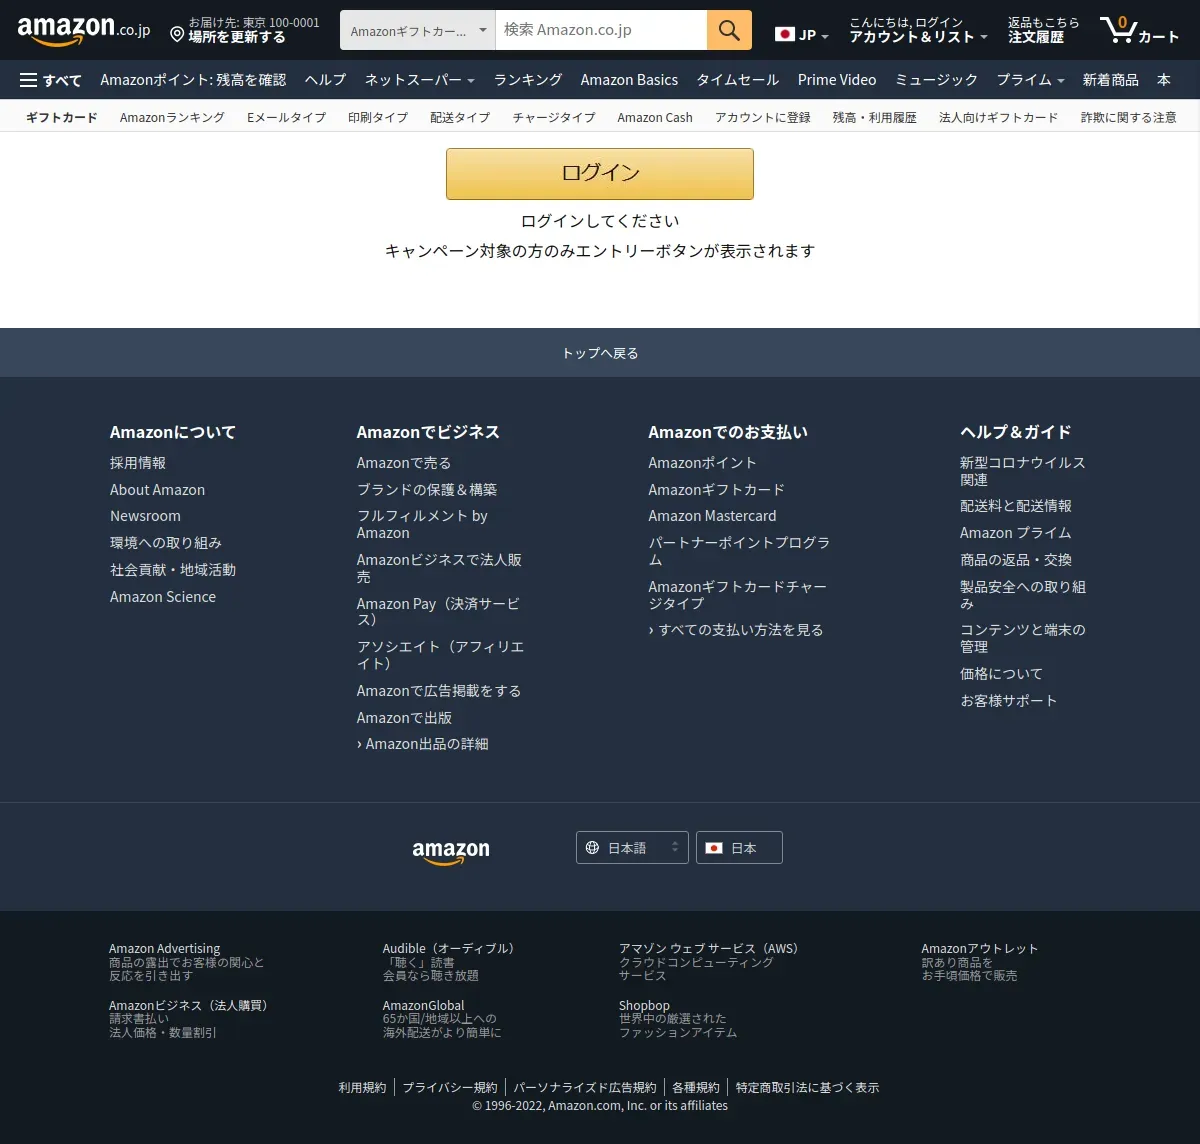Open Shopbop footer link

tap(644, 1006)
